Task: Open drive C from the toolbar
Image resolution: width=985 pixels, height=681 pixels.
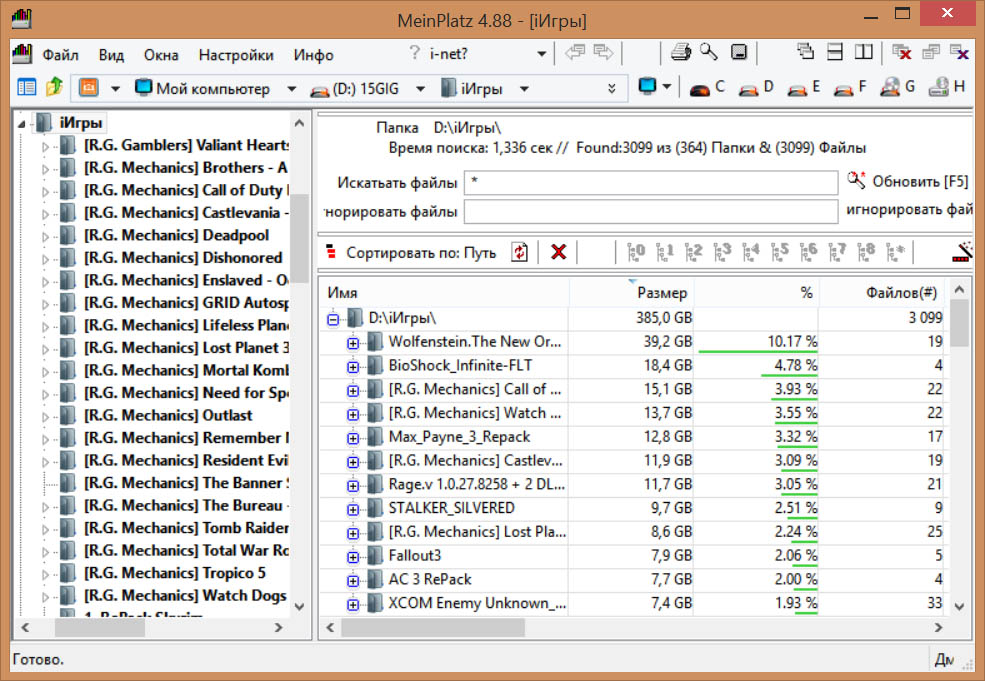Action: [707, 87]
